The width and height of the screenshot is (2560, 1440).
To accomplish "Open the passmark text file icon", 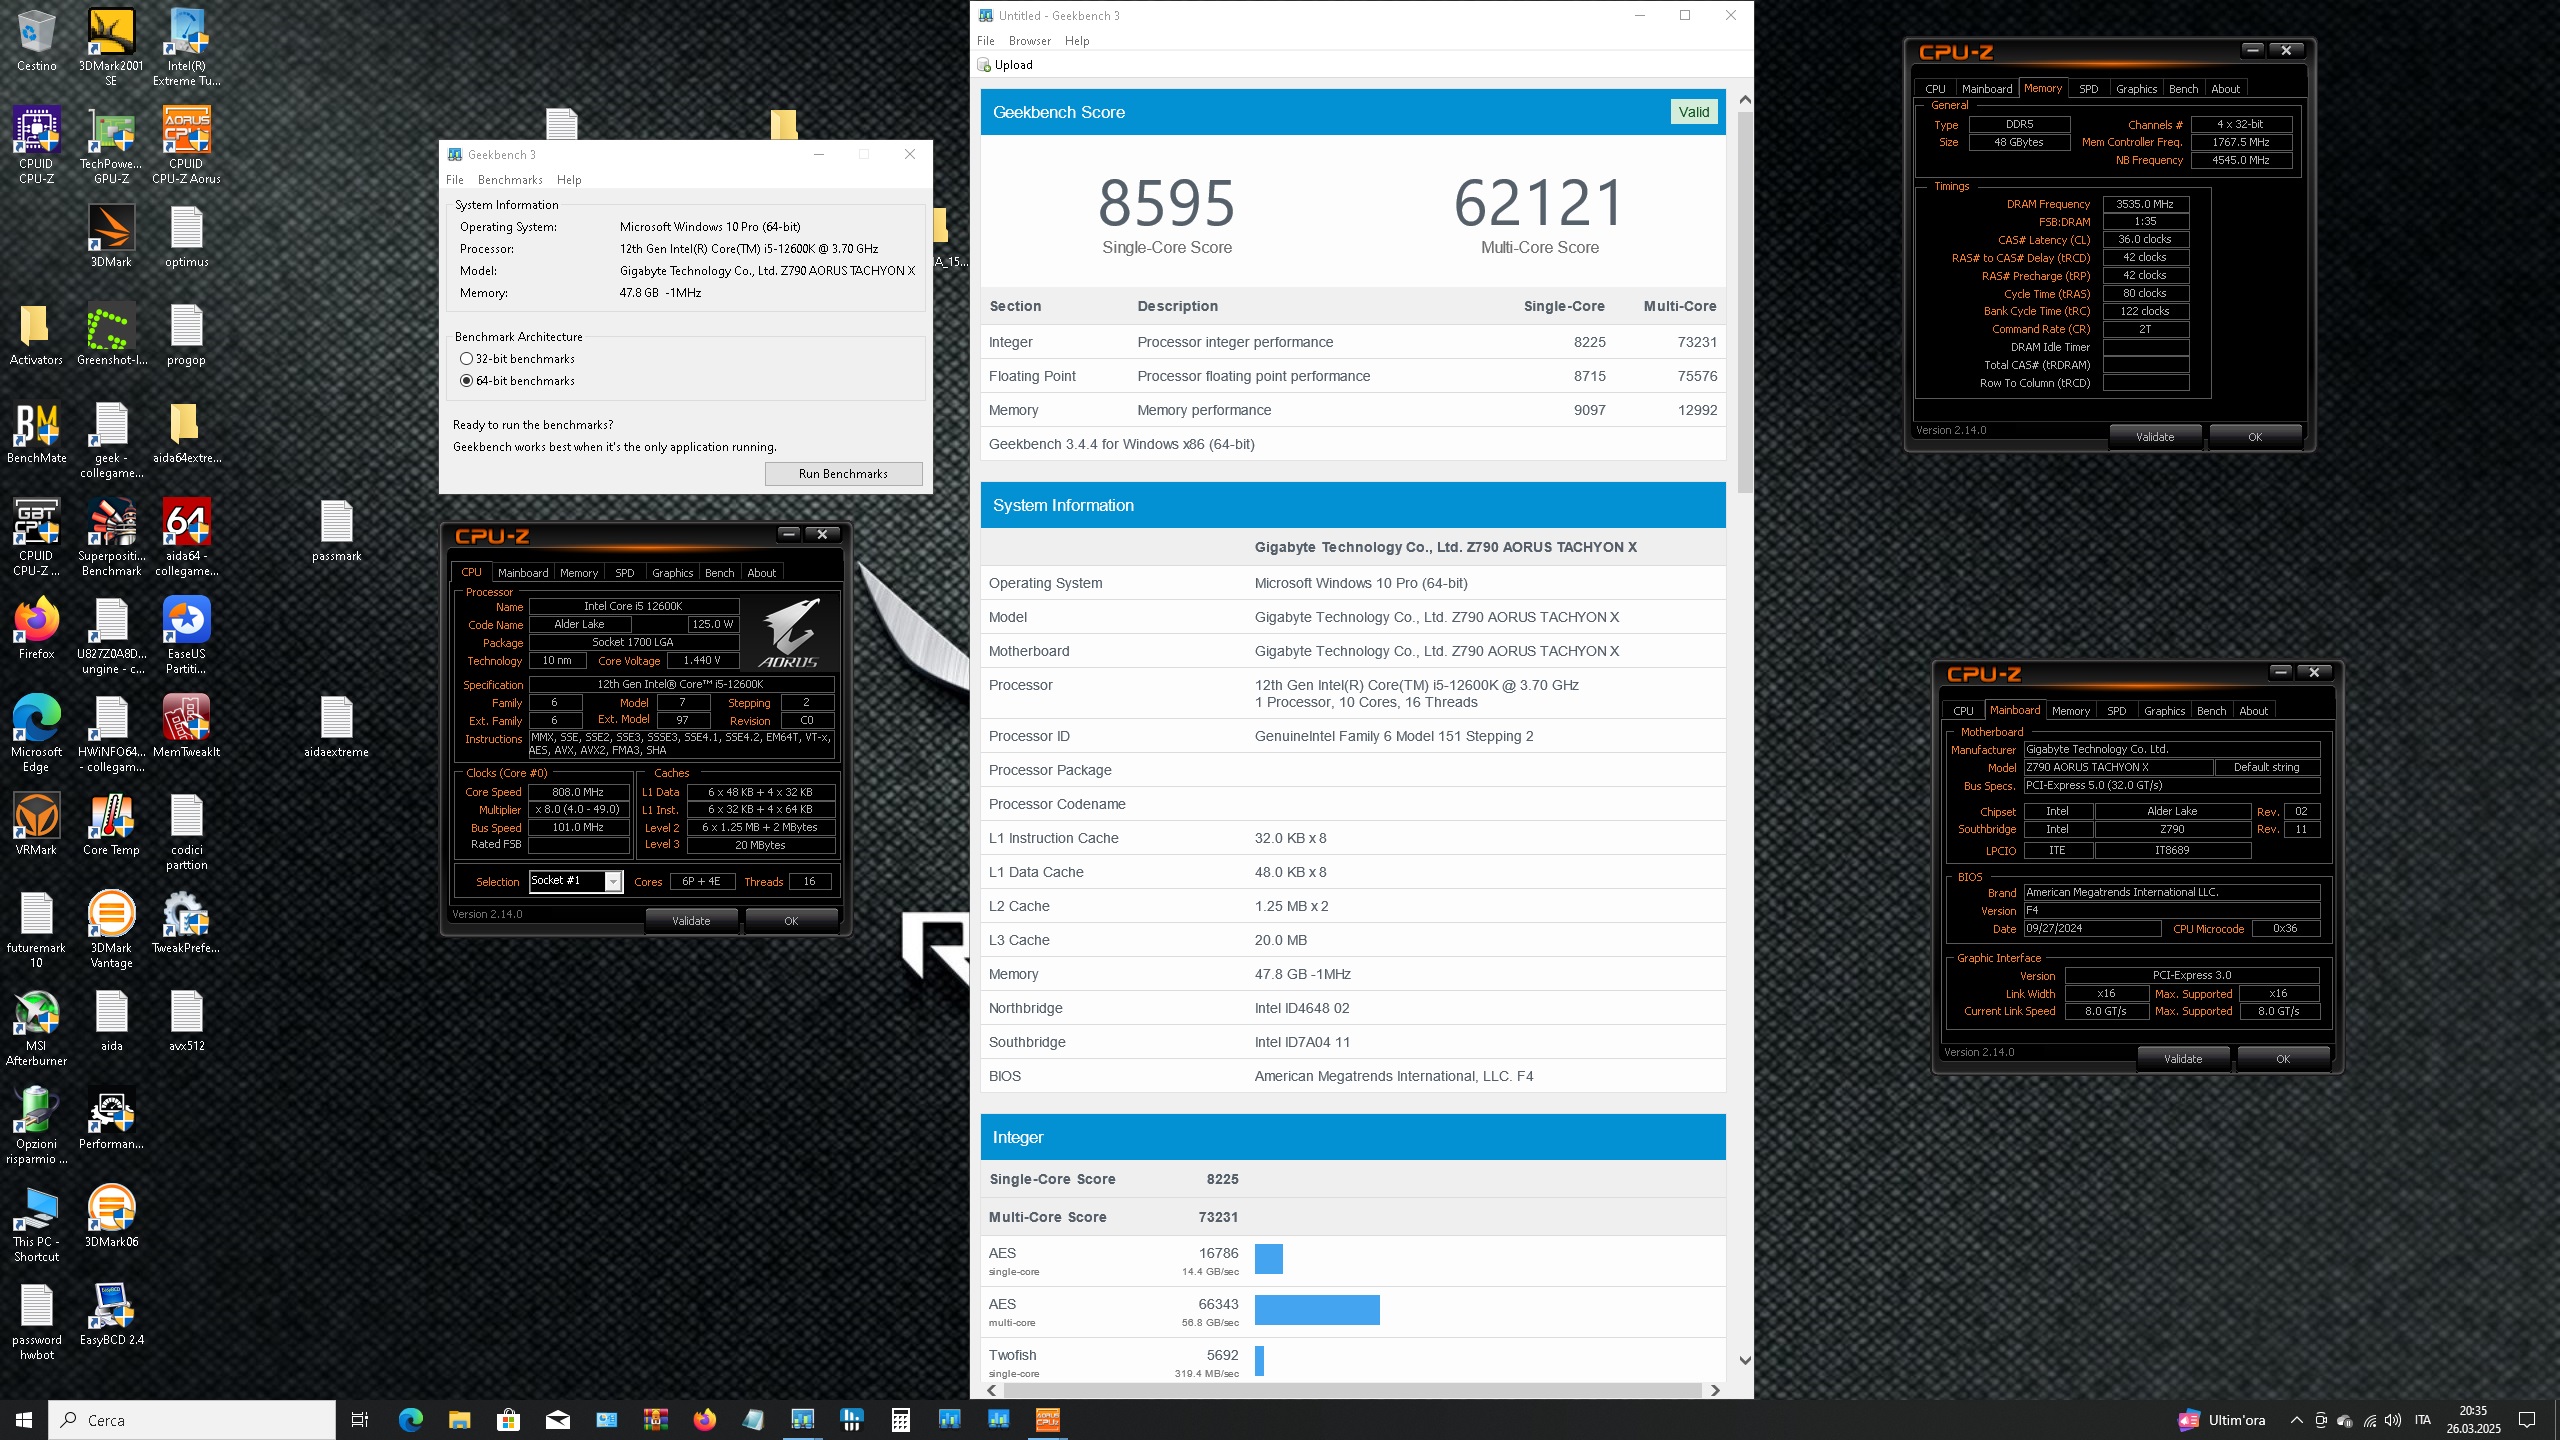I will (337, 531).
